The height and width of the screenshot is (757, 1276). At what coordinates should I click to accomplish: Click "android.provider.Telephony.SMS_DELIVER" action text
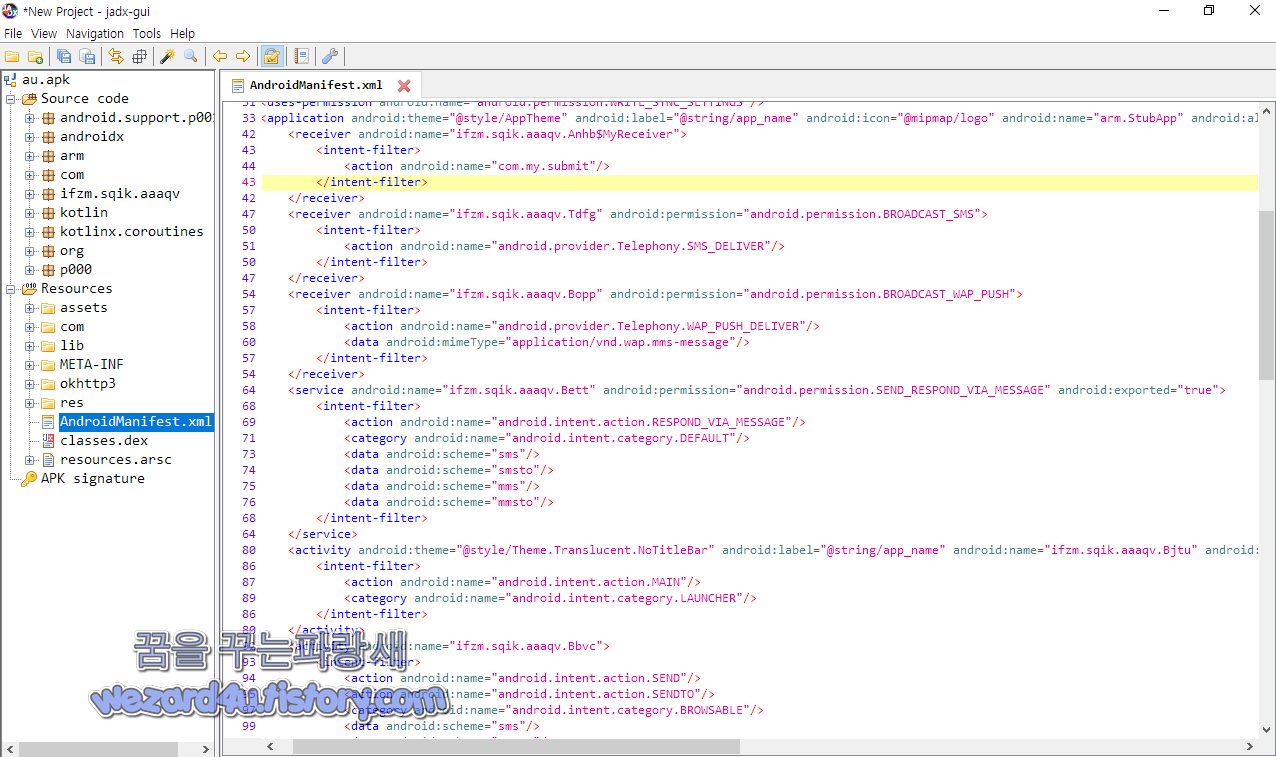635,246
